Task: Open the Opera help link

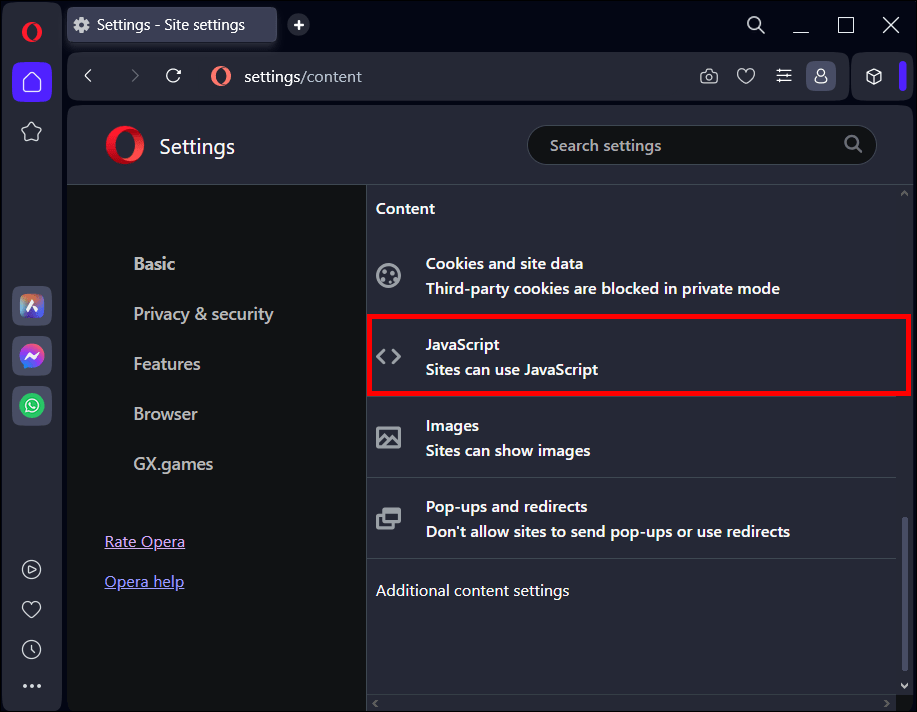Action: pos(144,582)
